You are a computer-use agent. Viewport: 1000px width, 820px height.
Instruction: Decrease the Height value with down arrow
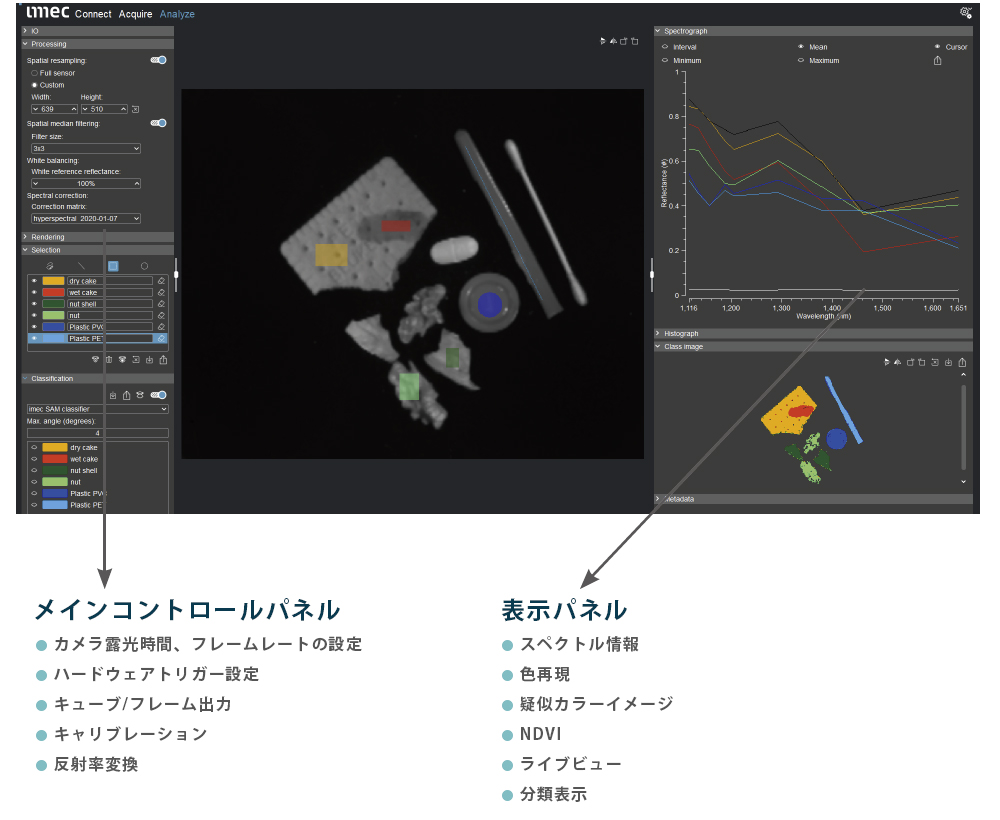85,109
